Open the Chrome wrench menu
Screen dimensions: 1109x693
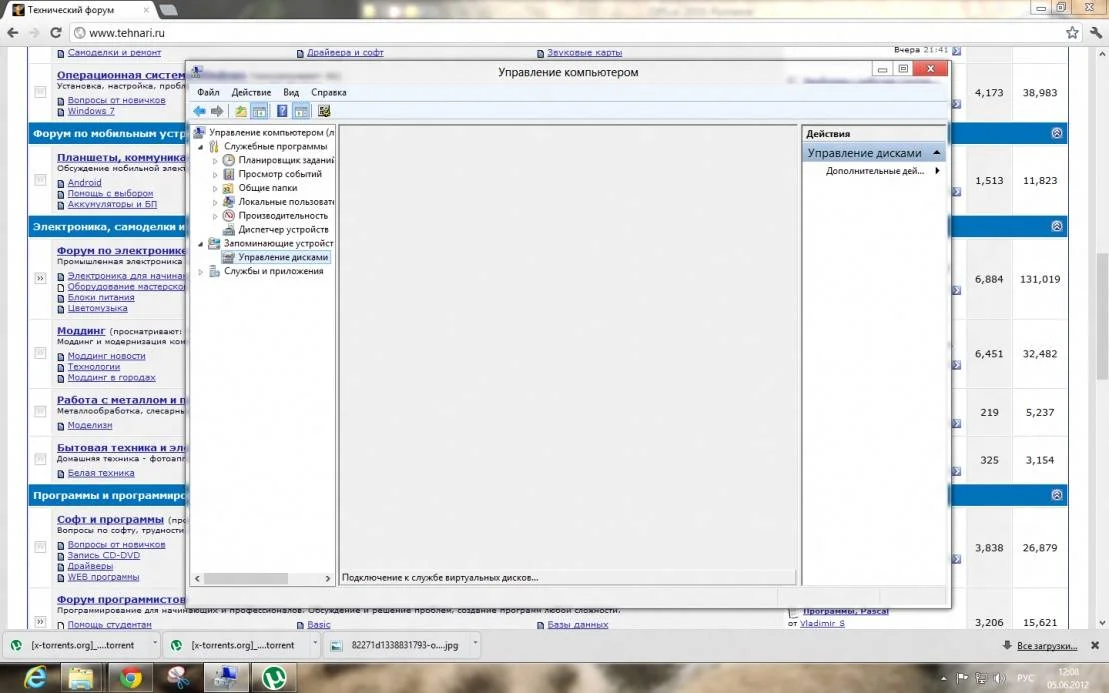(1096, 33)
